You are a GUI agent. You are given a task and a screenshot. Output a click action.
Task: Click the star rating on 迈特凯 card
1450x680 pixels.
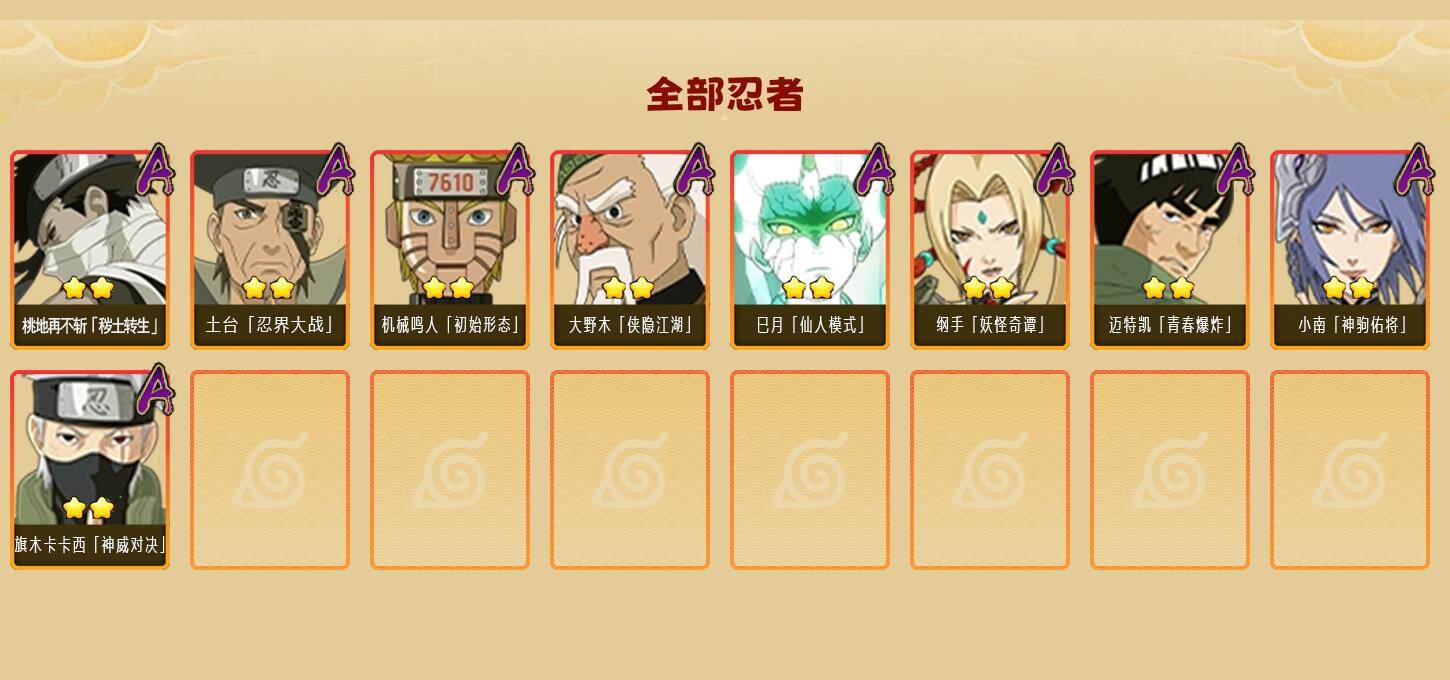[x=1168, y=289]
